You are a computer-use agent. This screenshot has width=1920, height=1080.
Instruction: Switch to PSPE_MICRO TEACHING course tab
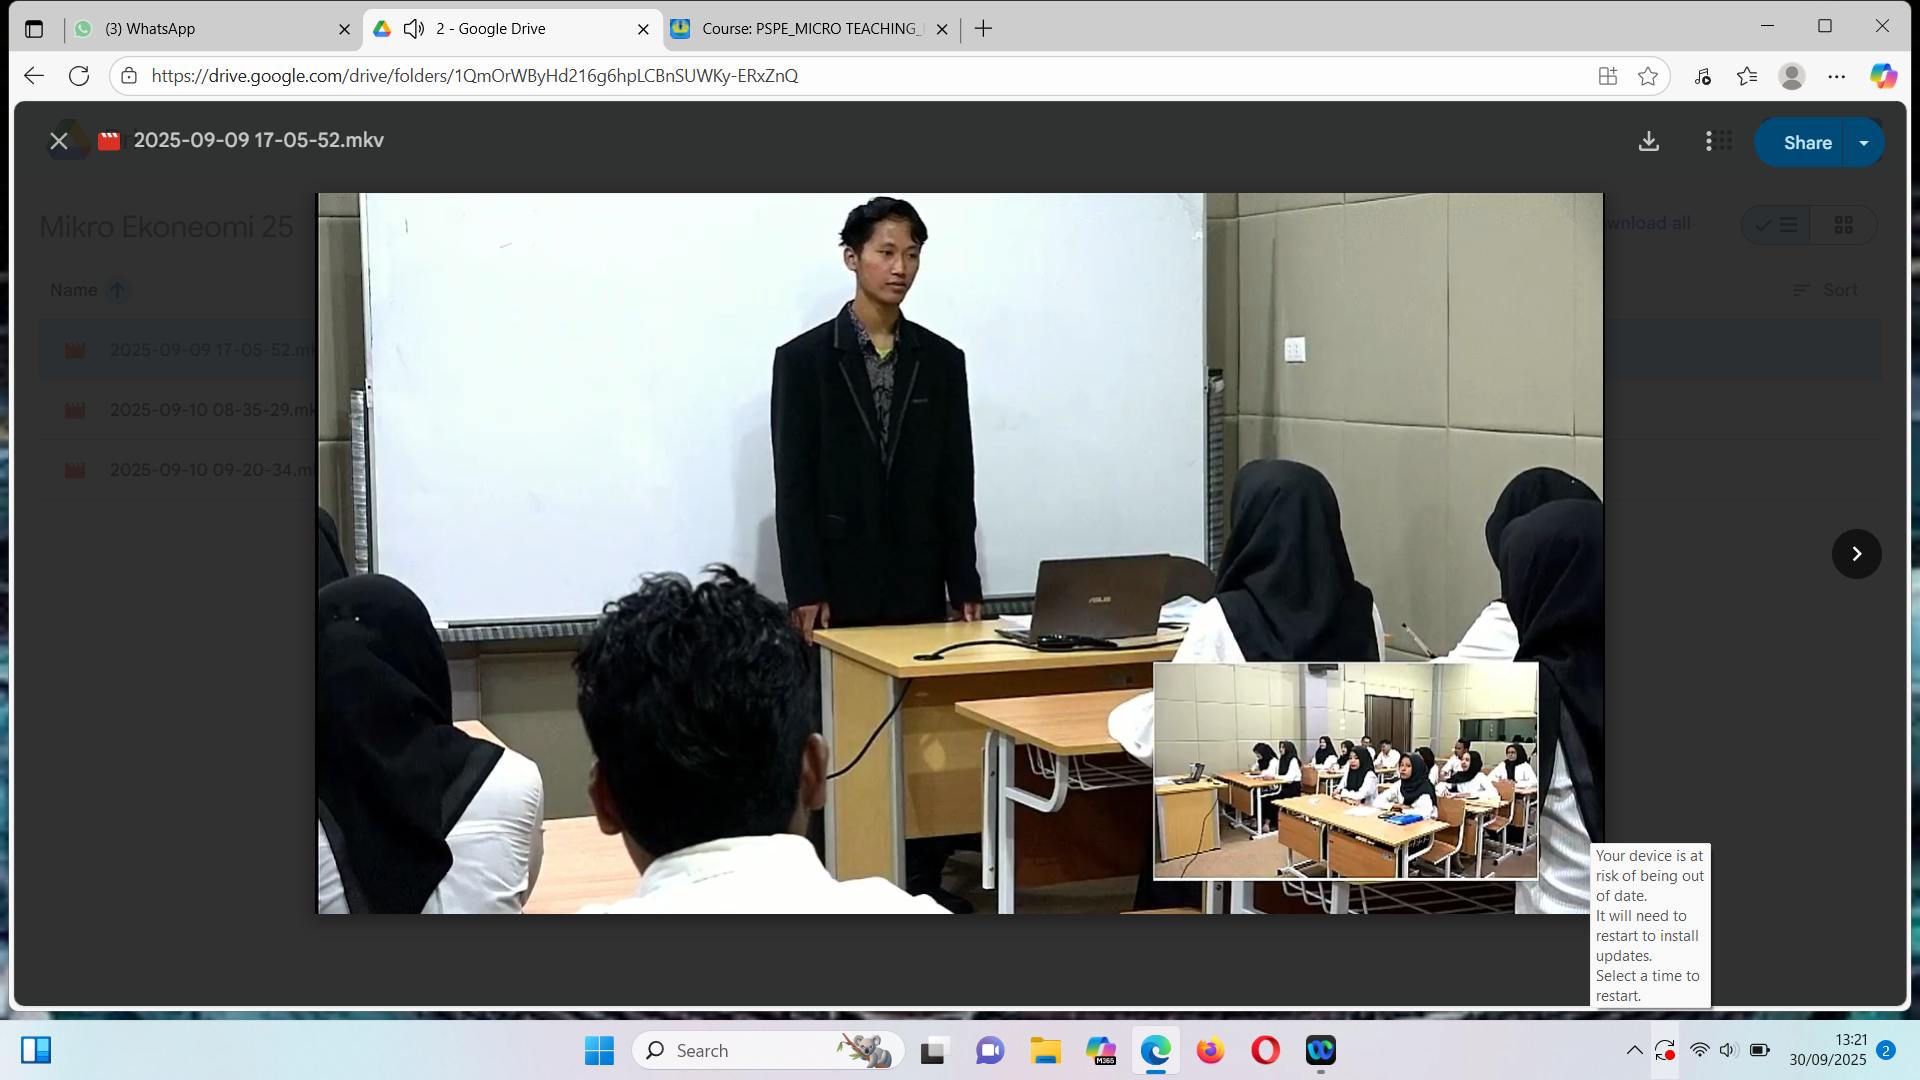[x=810, y=29]
